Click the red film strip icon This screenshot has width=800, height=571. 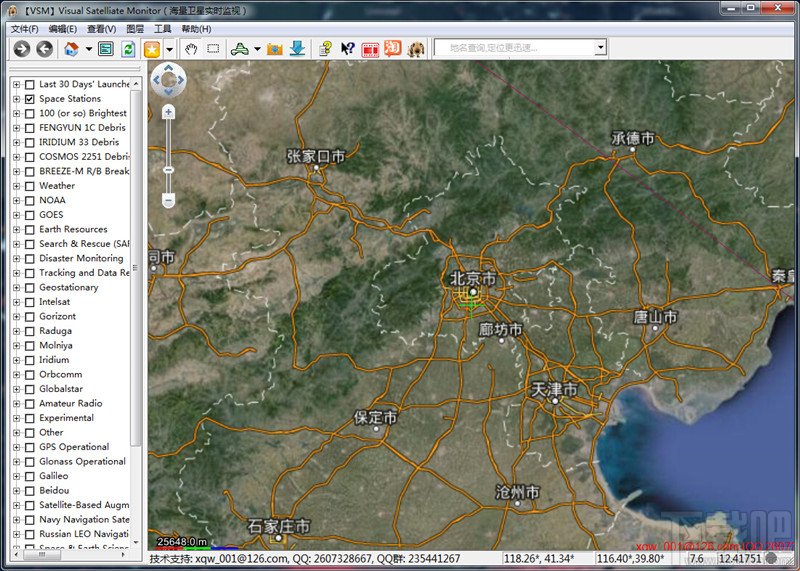(370, 49)
